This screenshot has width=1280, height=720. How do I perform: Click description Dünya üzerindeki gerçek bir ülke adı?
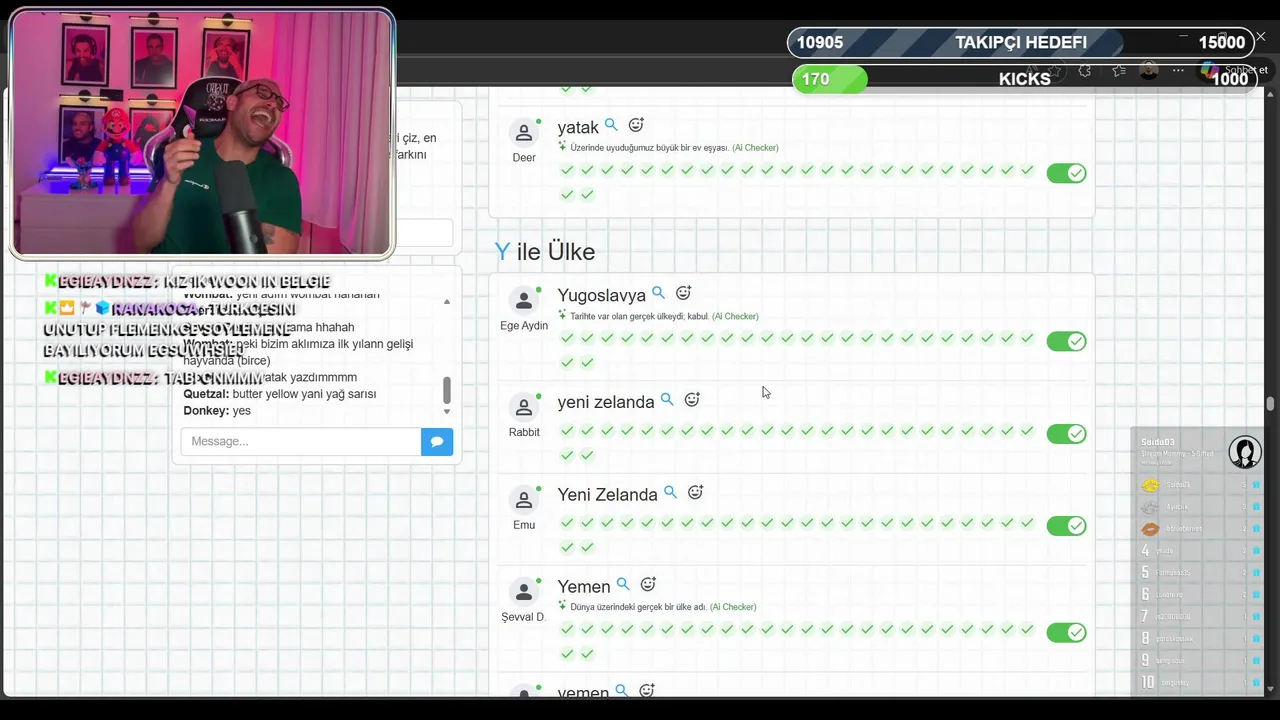638,607
